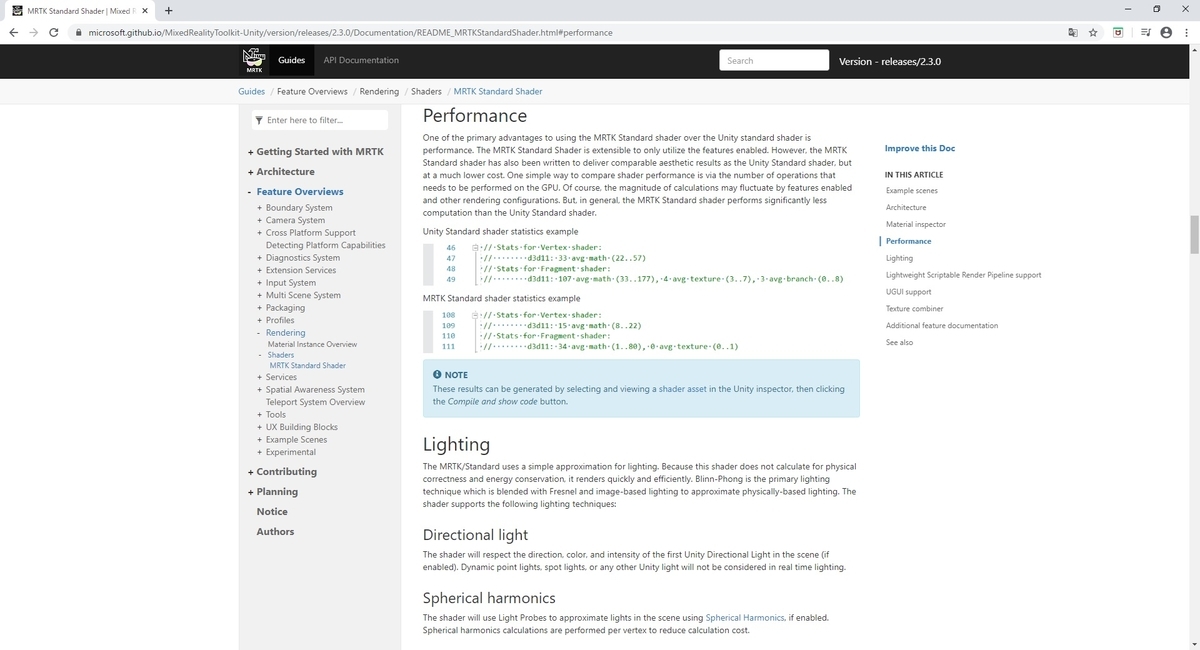Open Guides breadcrumb link
The height and width of the screenshot is (650, 1200).
pyautogui.click(x=251, y=91)
